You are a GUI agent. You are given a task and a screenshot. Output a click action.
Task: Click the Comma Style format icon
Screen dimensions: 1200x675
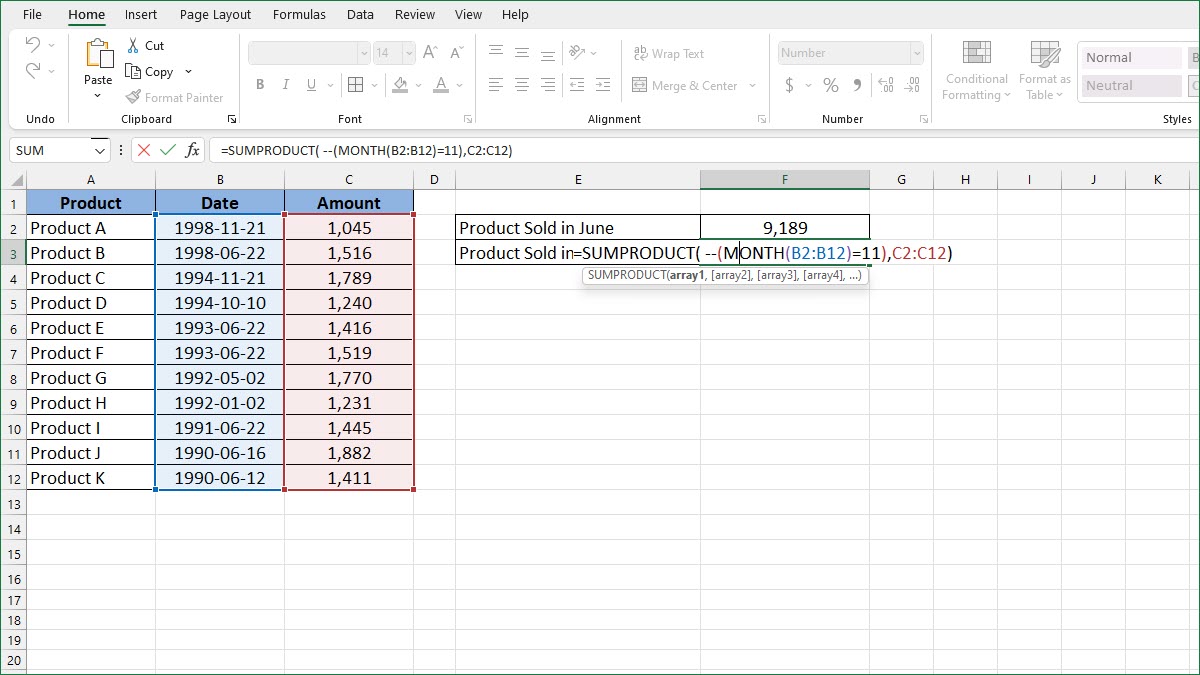[857, 85]
